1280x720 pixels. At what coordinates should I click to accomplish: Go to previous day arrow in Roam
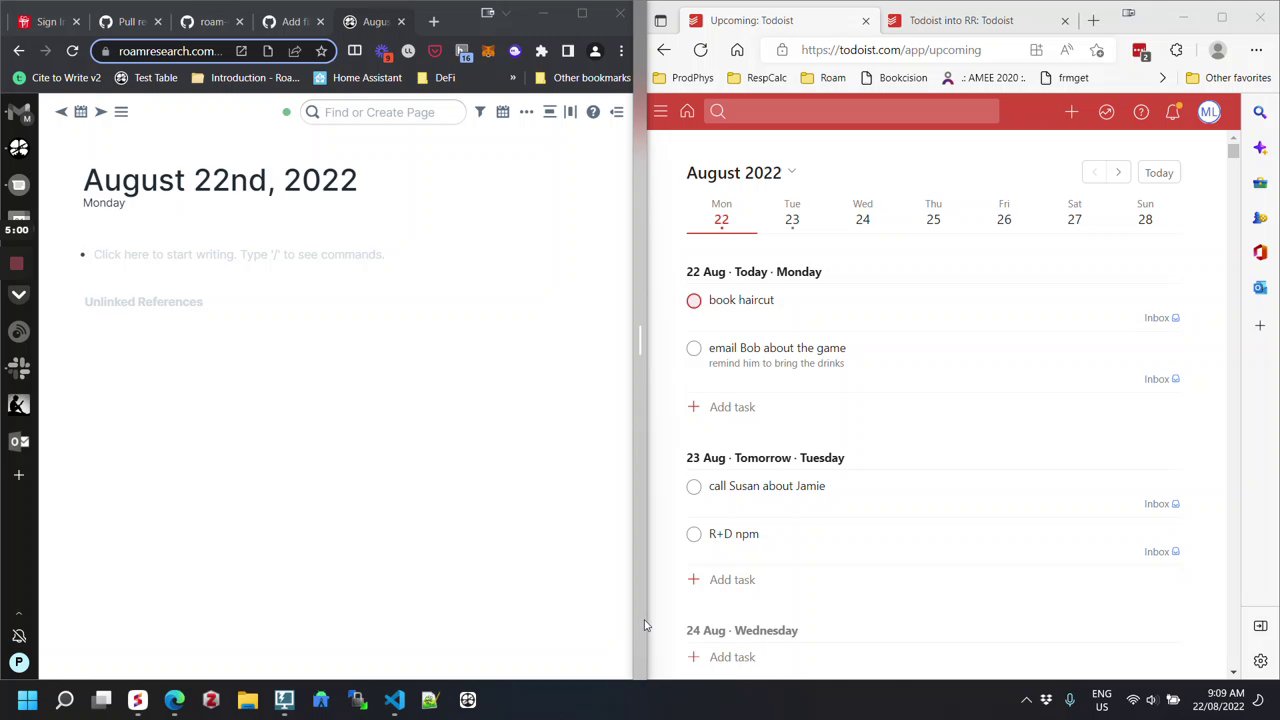61,112
